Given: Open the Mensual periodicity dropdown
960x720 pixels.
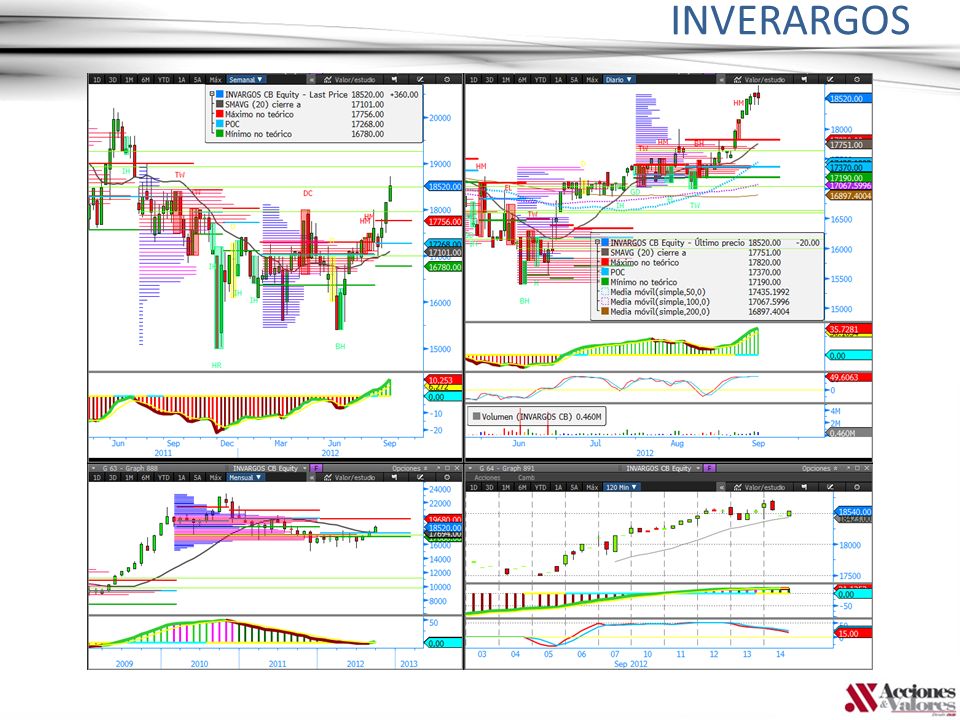Looking at the screenshot, I should [x=245, y=478].
